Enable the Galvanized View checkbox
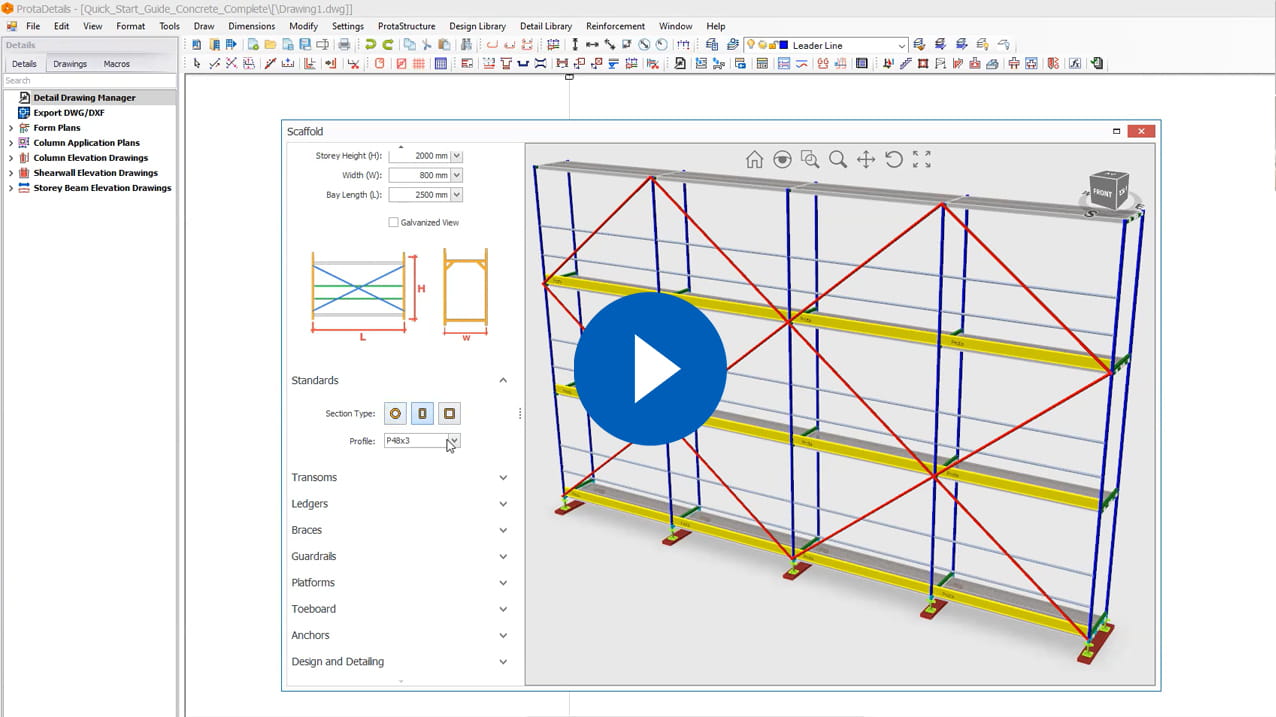 click(393, 222)
